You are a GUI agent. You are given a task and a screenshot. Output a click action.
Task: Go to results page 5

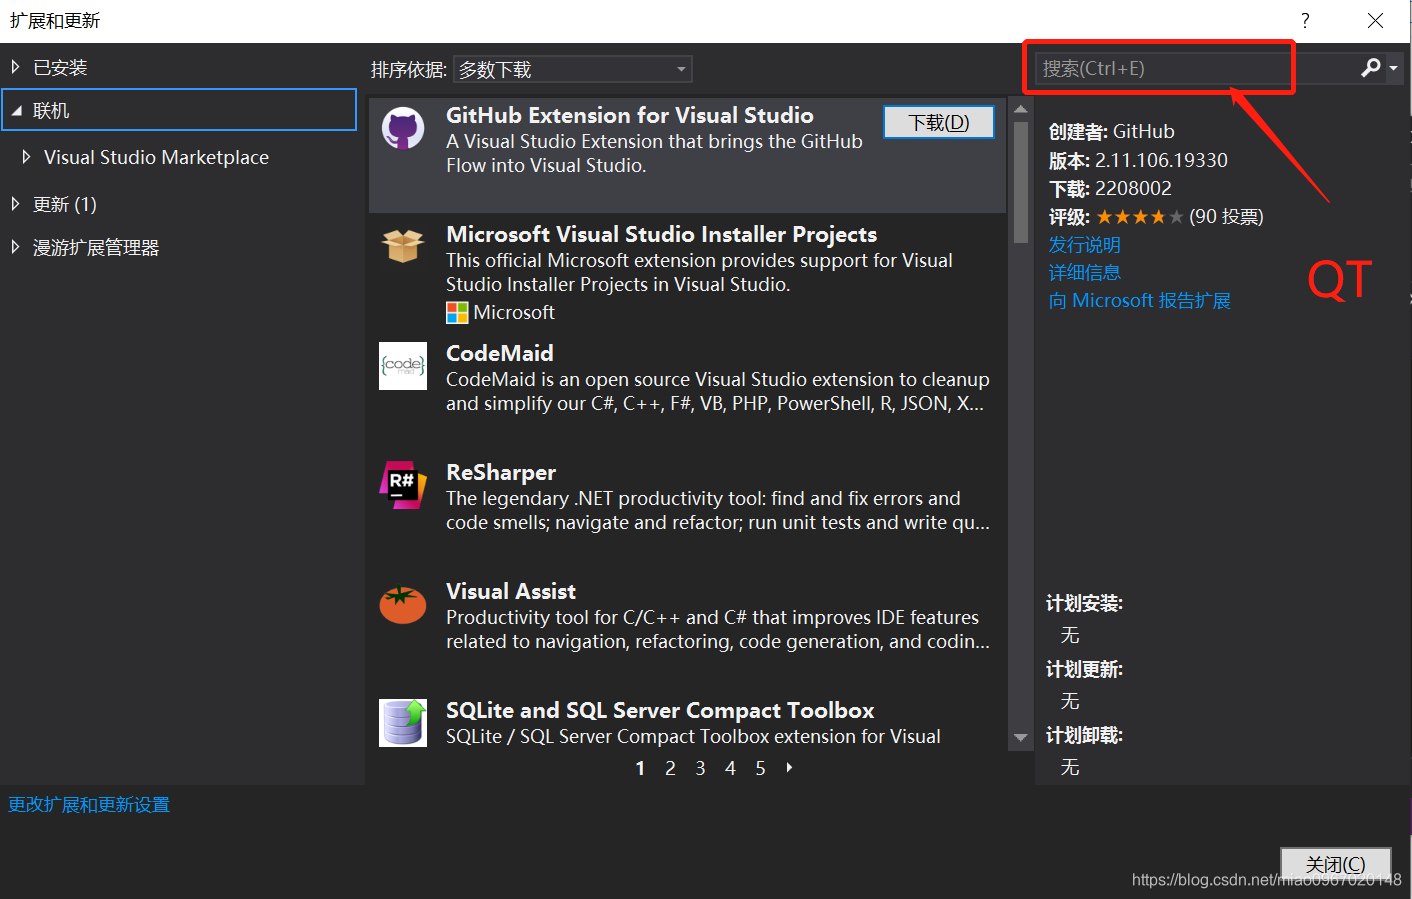click(760, 768)
